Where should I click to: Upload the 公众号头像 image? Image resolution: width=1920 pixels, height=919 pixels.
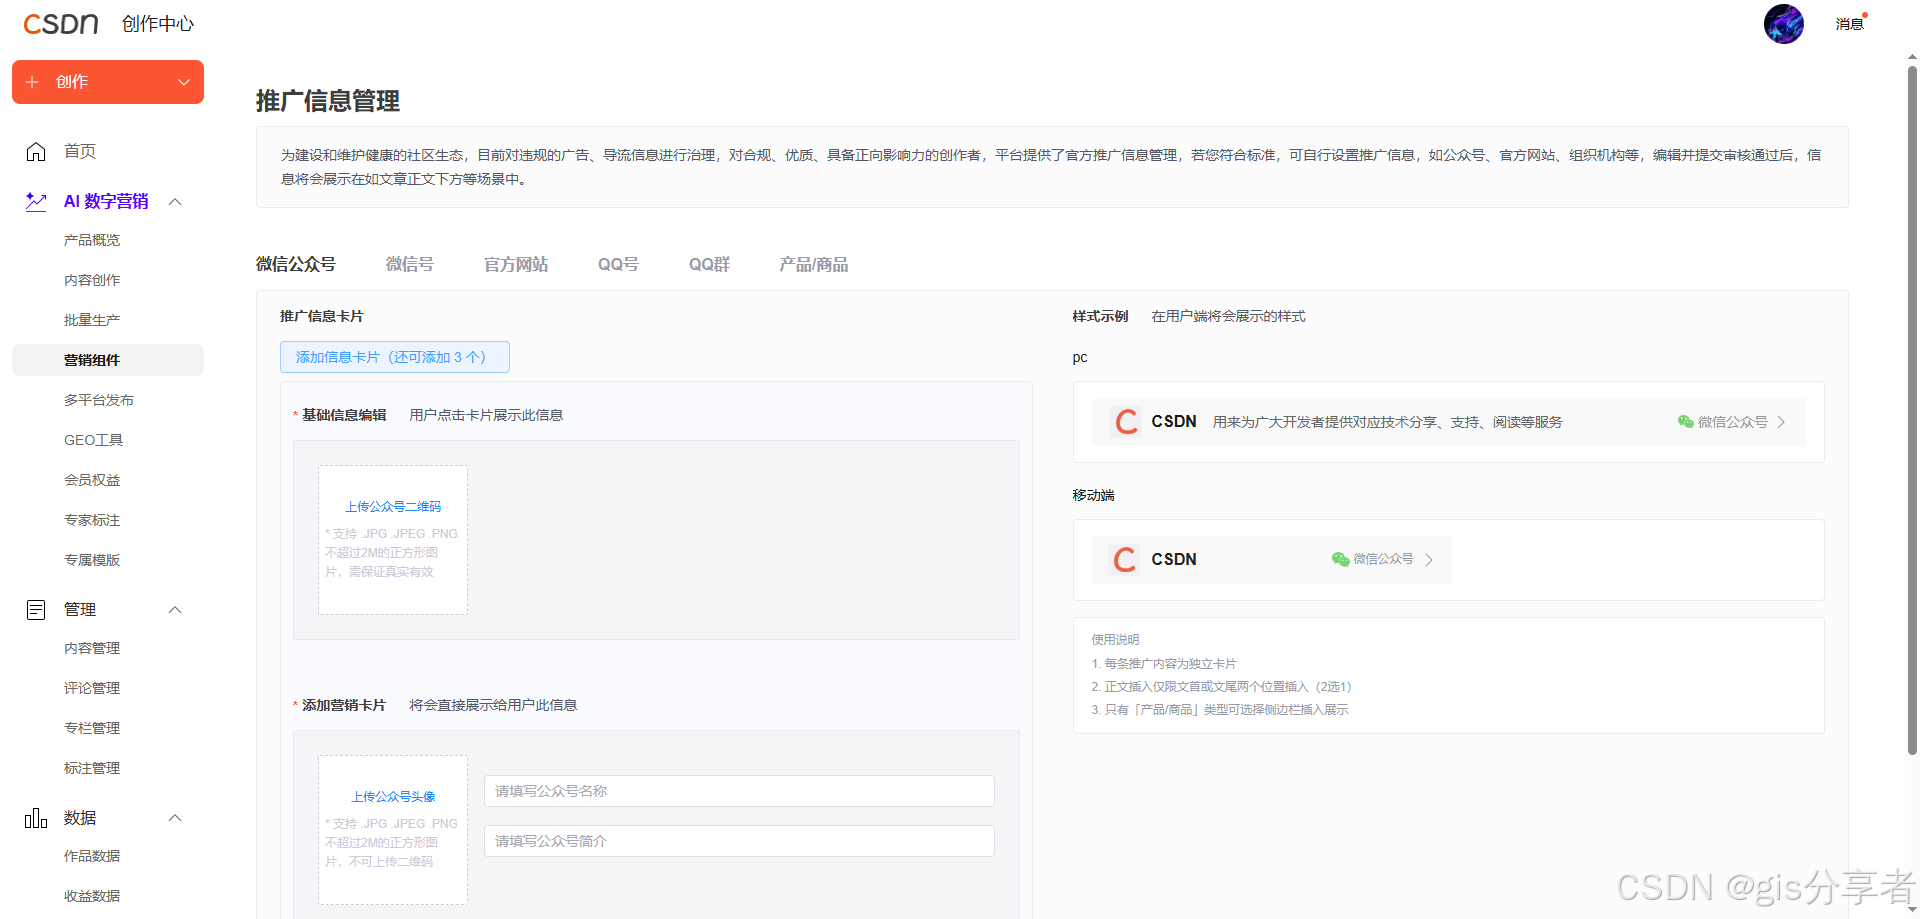click(x=393, y=830)
